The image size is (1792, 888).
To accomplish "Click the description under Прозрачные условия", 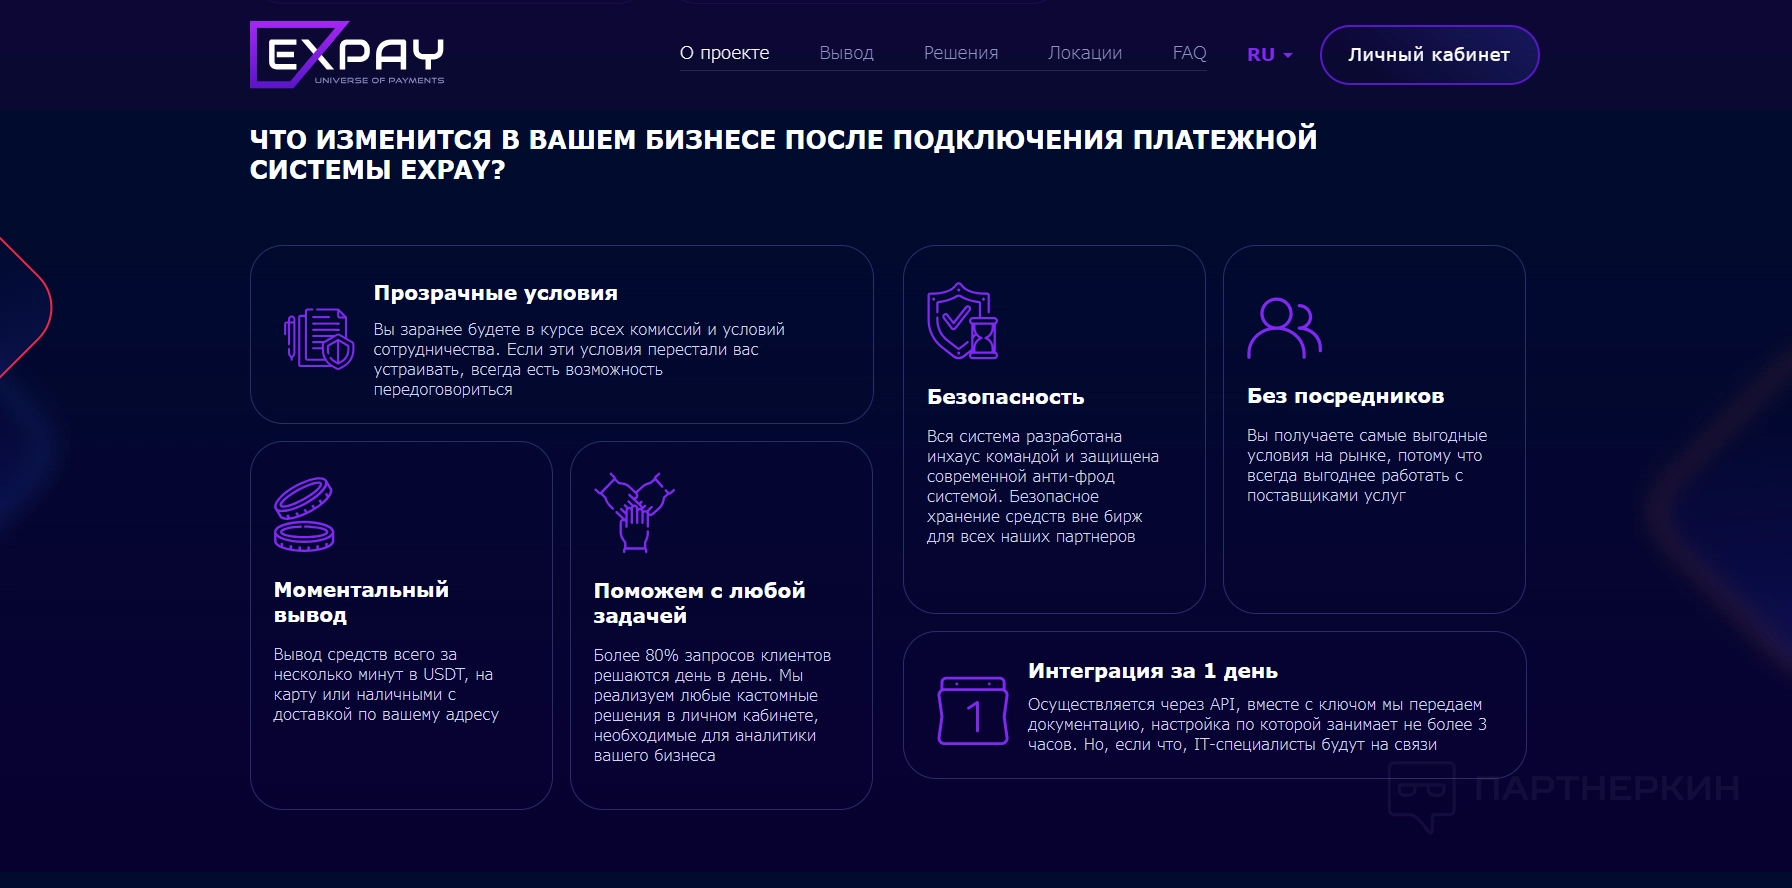I will (x=579, y=359).
